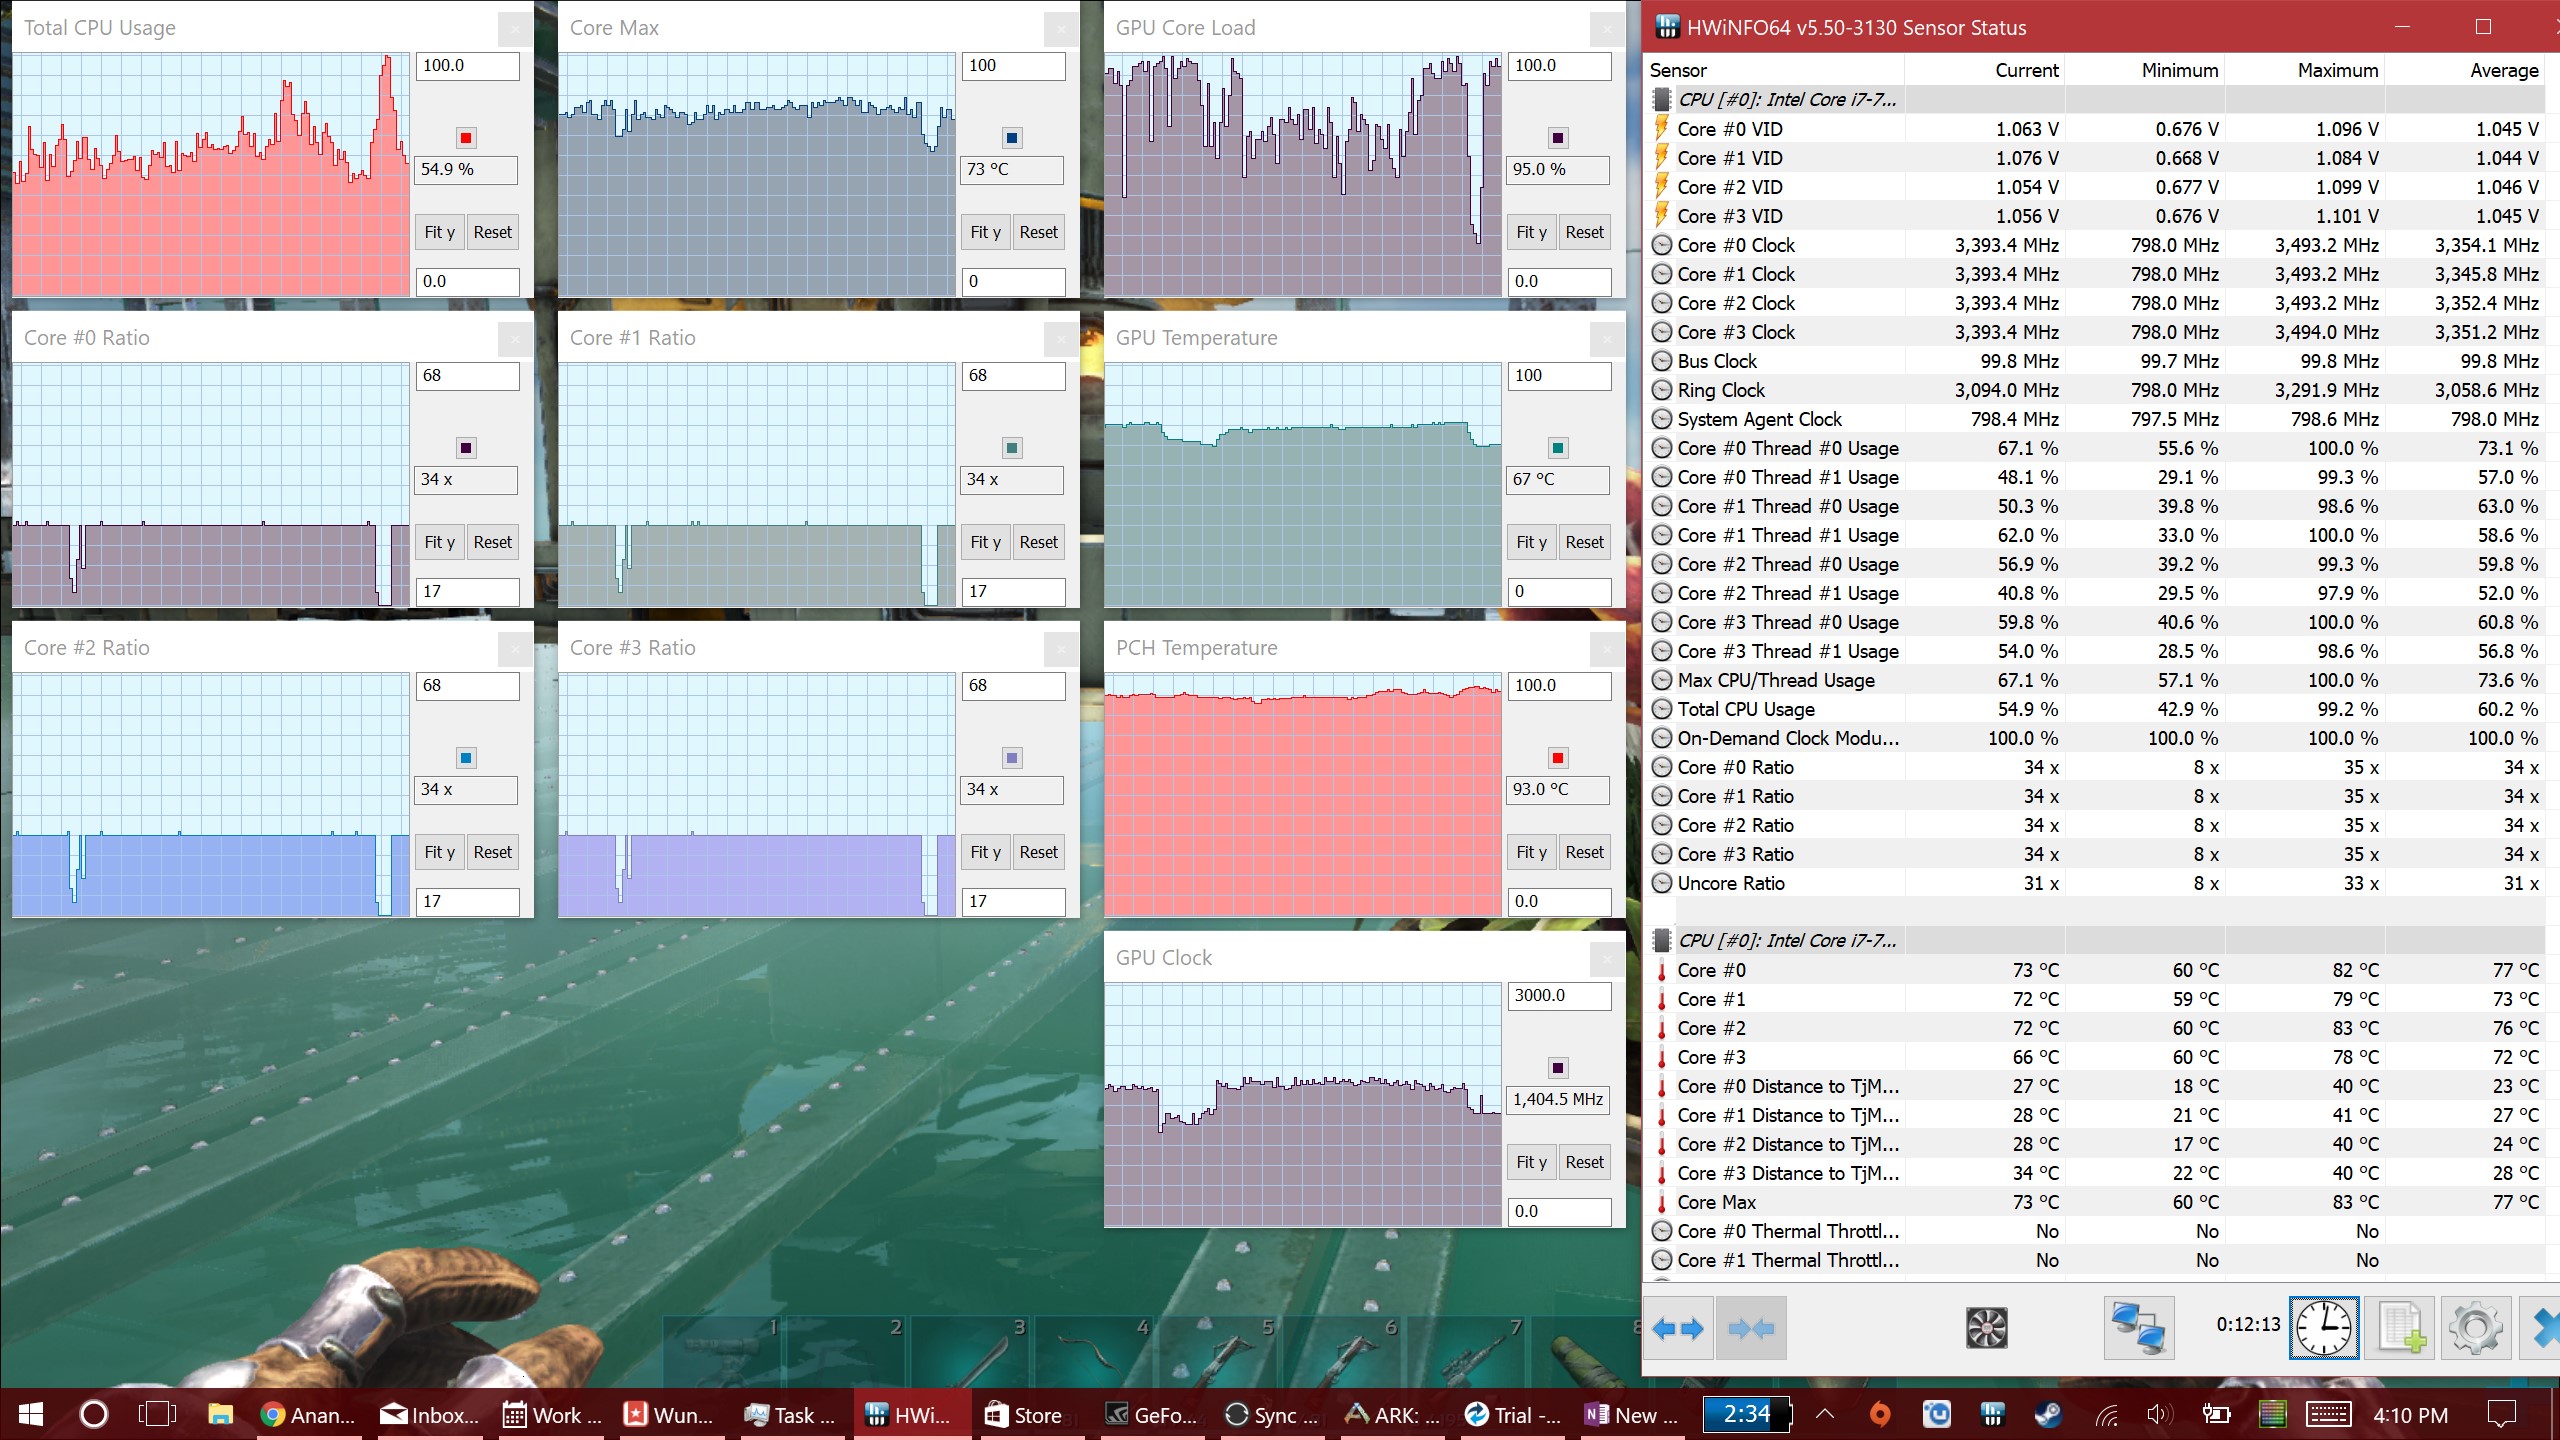Screen dimensions: 2560x1440
Task: Open sensor settings gear icon
Action: (x=2476, y=1328)
